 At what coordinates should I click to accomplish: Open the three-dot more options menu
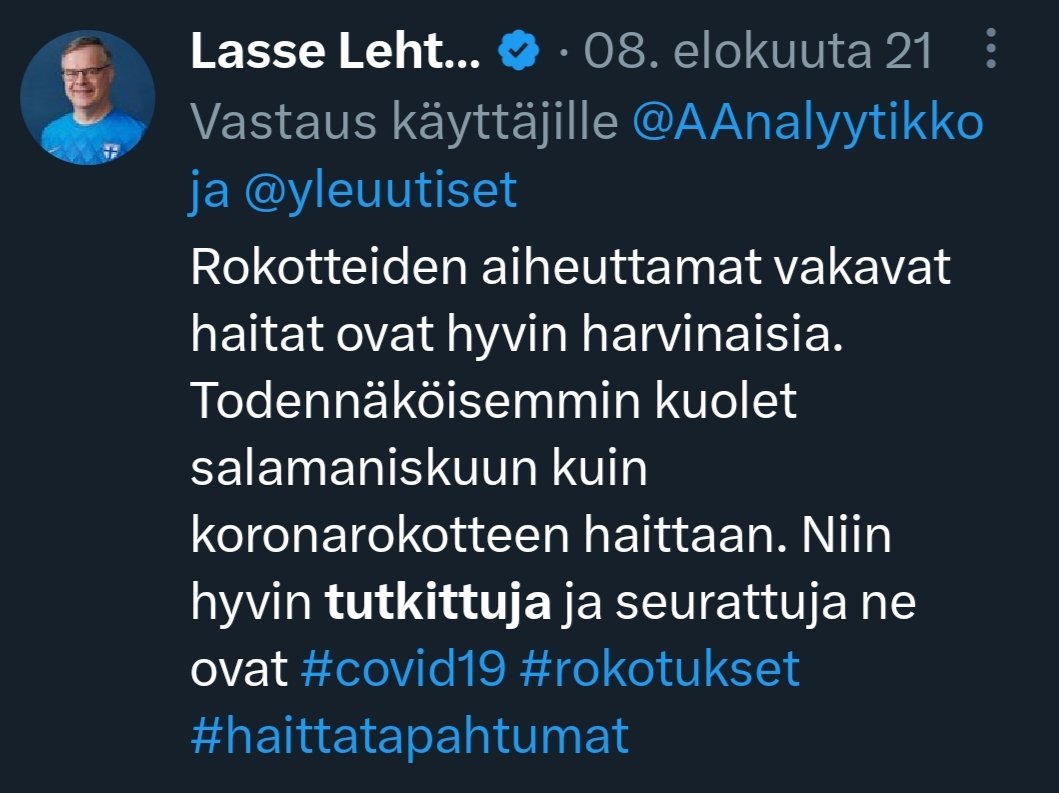[x=991, y=51]
